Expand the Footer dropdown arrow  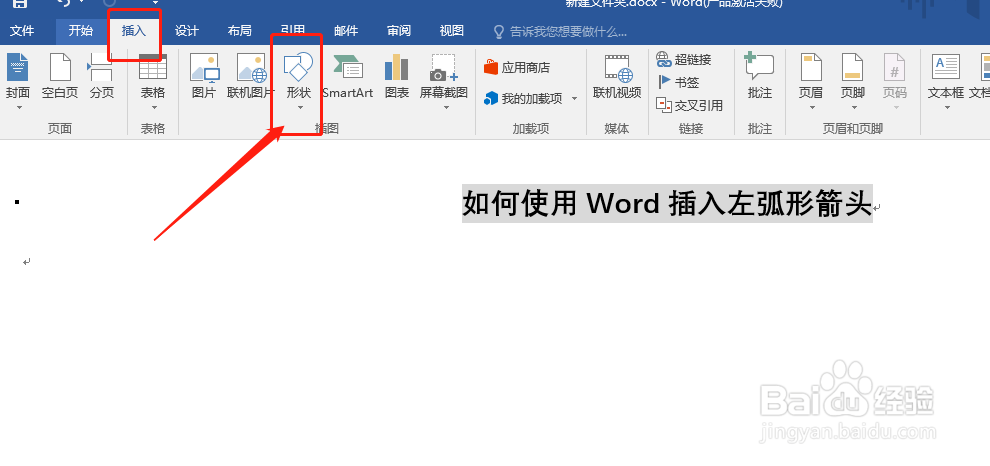coord(853,107)
